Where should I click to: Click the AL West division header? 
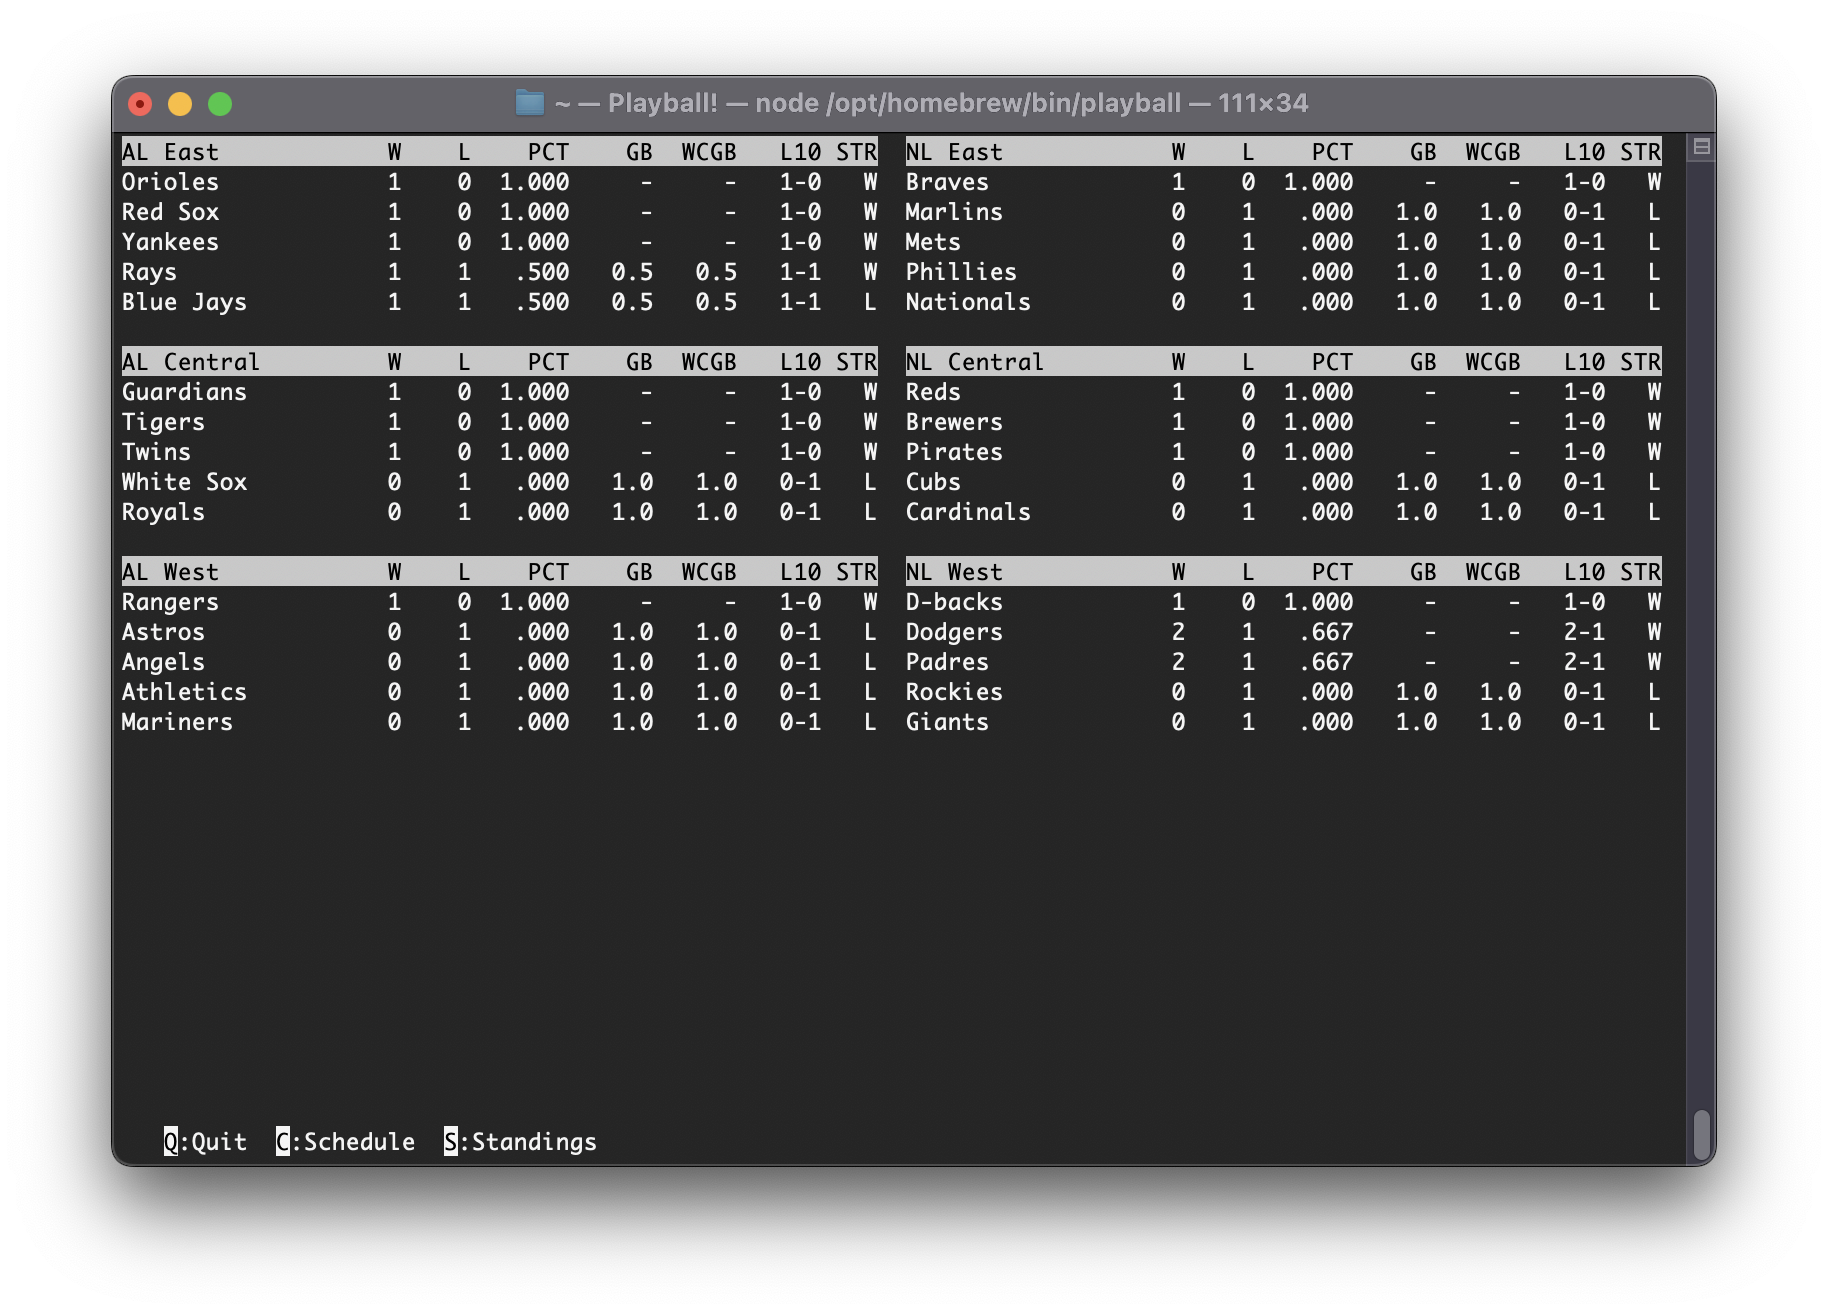click(170, 572)
